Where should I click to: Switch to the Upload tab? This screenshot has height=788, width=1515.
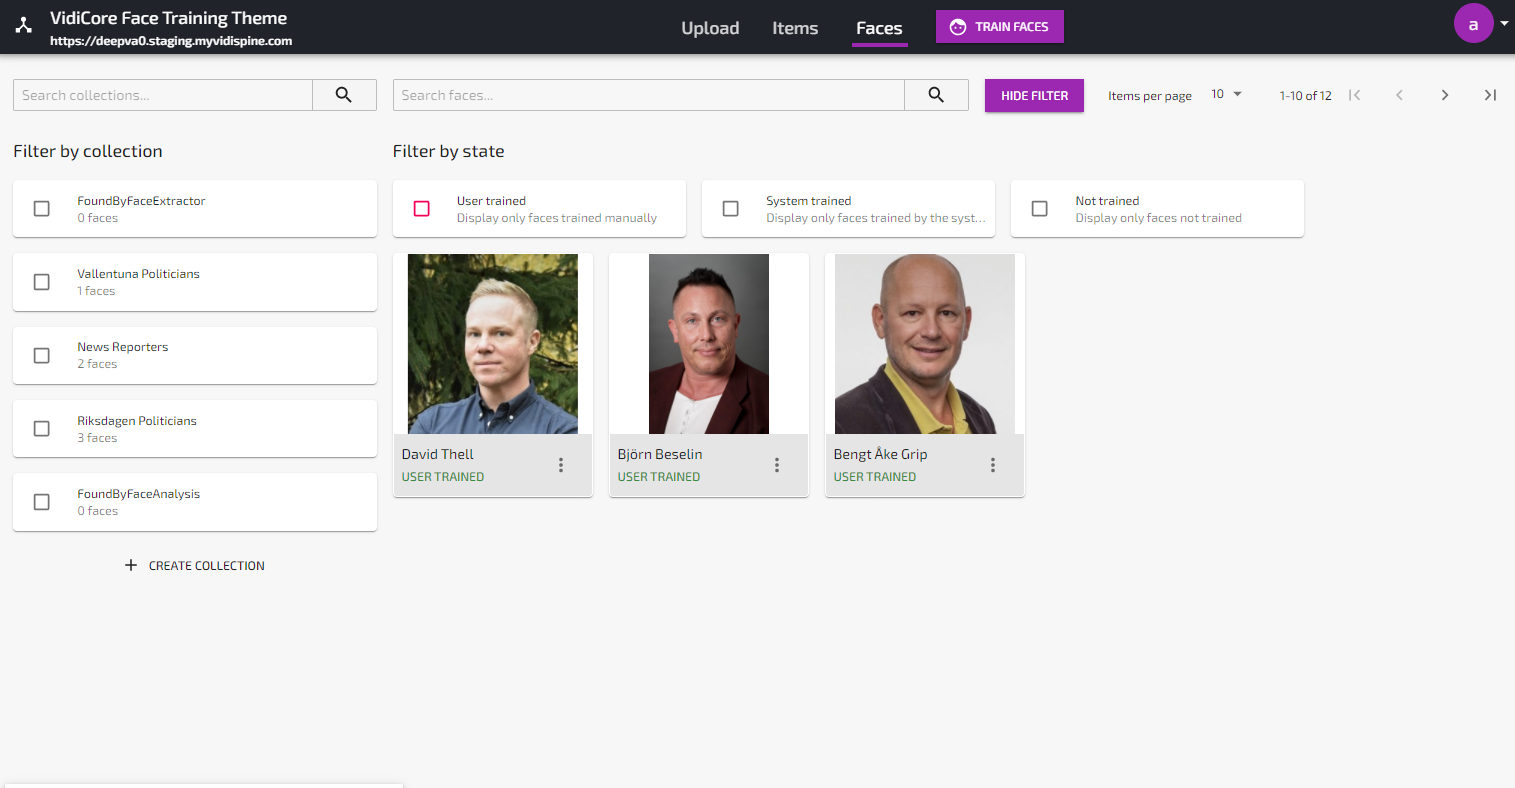click(x=710, y=28)
